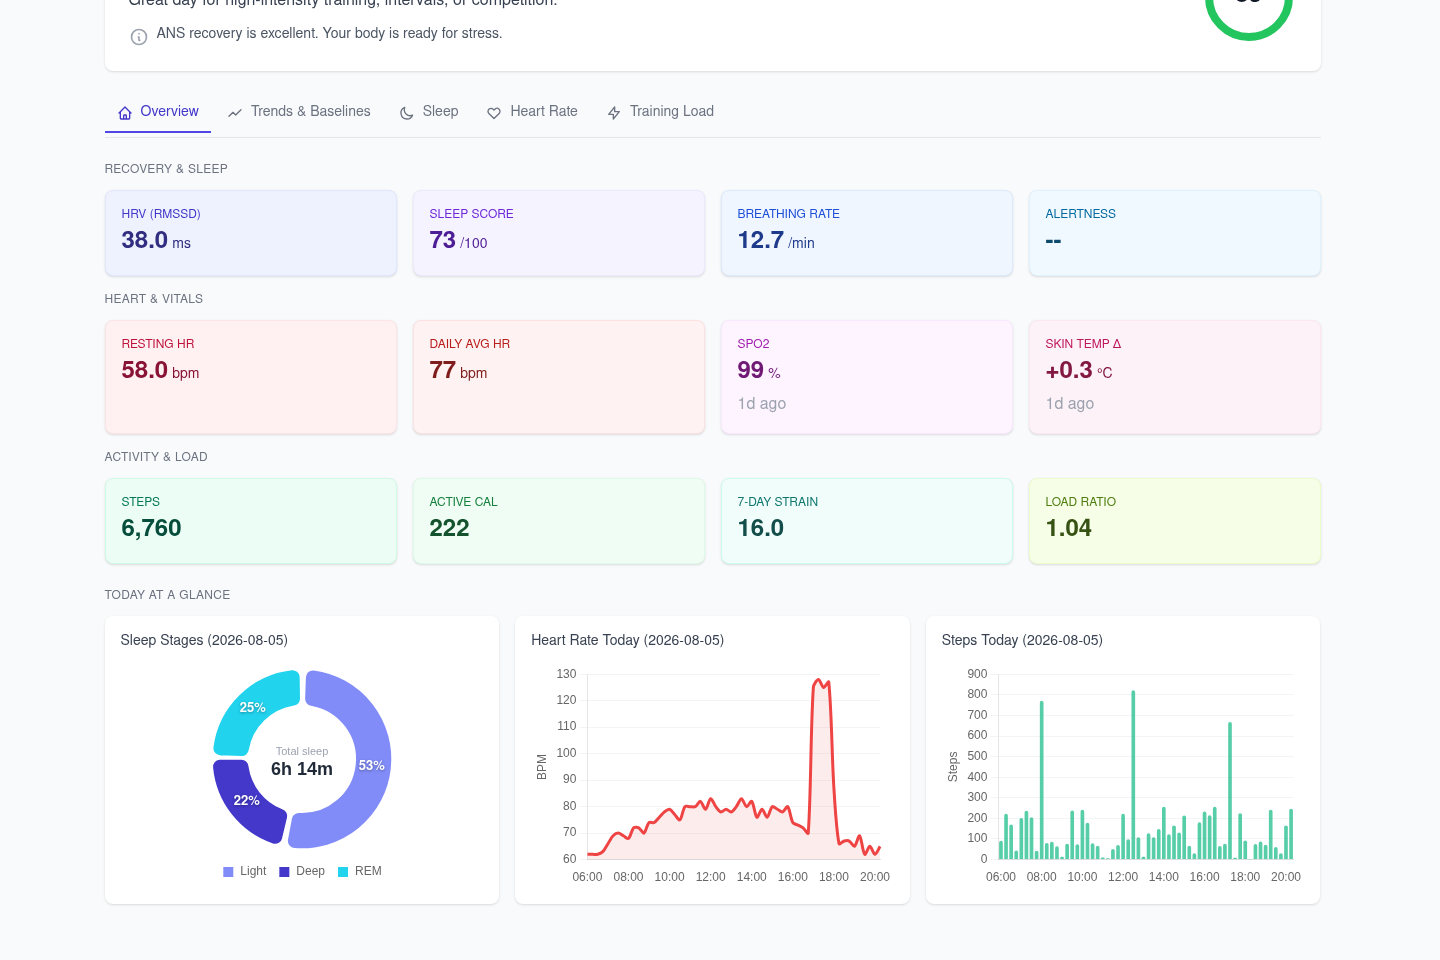Click the info icon next to ANS recovery message
The width and height of the screenshot is (1440, 960).
139,37
